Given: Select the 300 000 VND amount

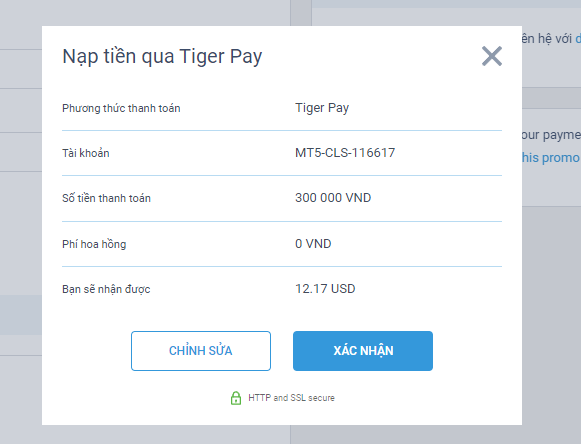Looking at the screenshot, I should 333,198.
